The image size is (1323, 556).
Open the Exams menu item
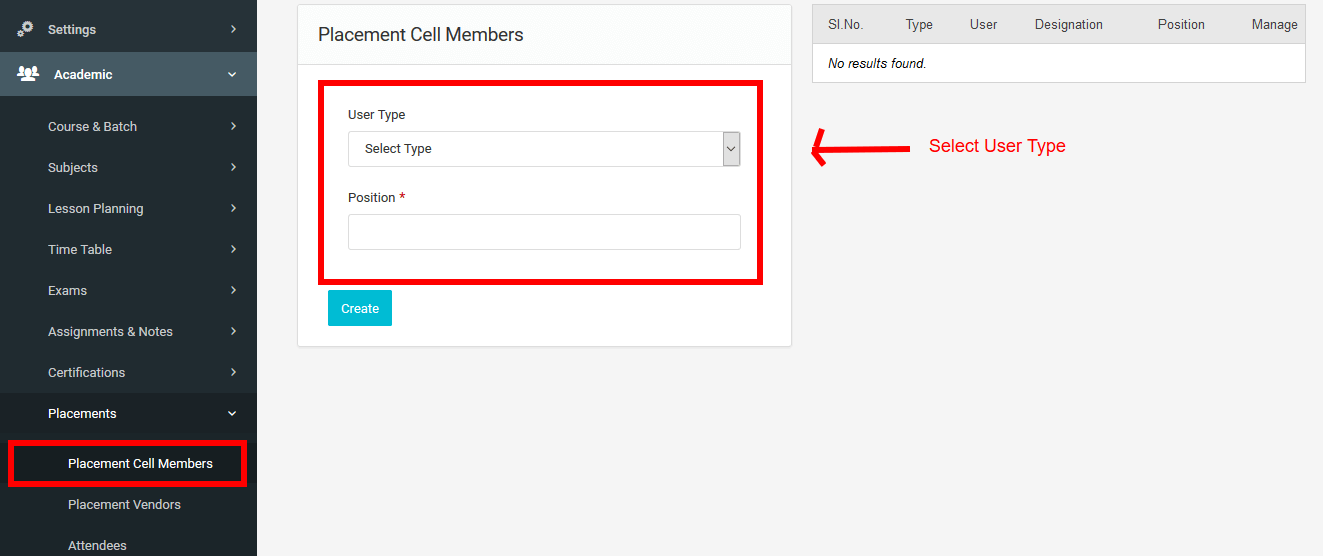(68, 290)
